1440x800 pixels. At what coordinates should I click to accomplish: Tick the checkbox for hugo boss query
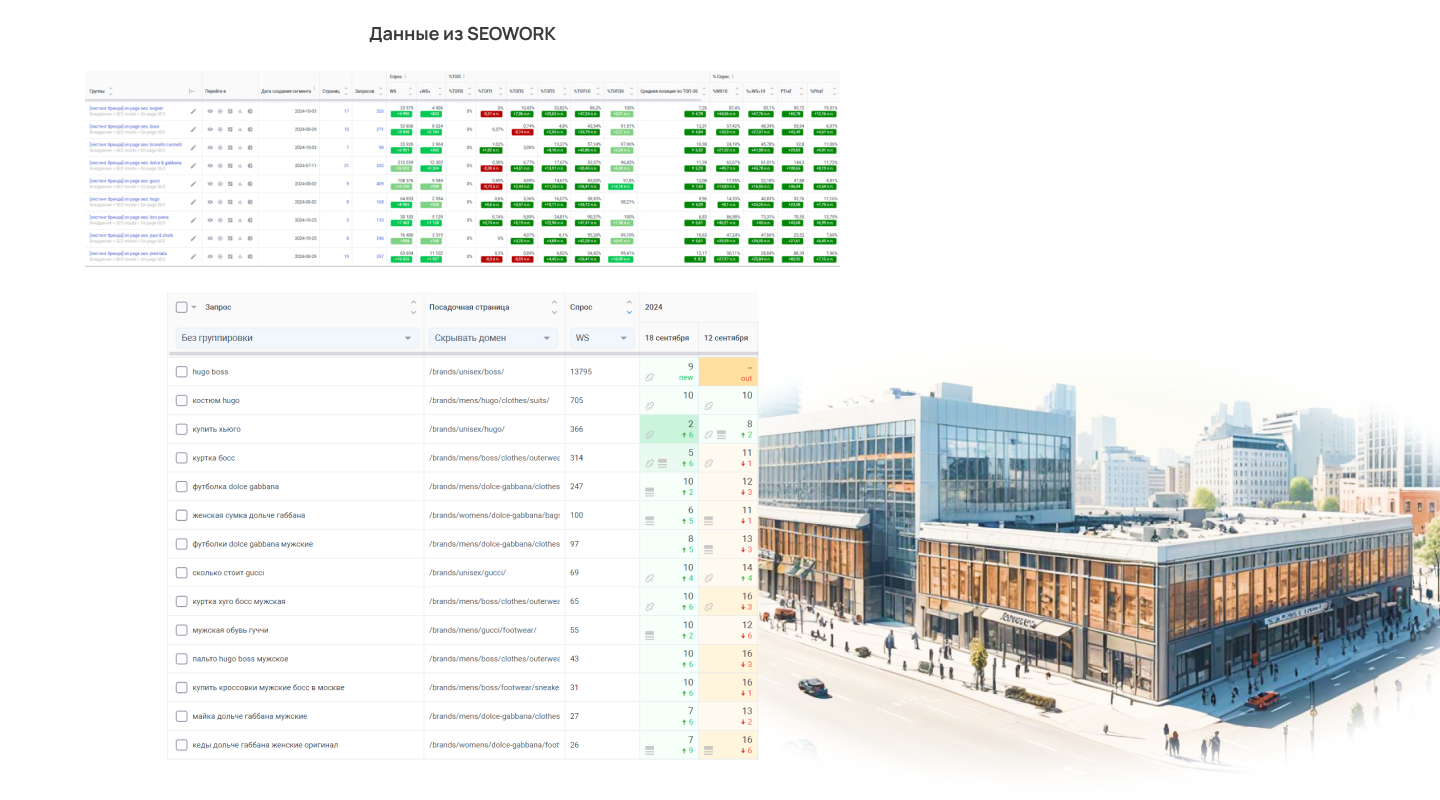click(x=181, y=372)
